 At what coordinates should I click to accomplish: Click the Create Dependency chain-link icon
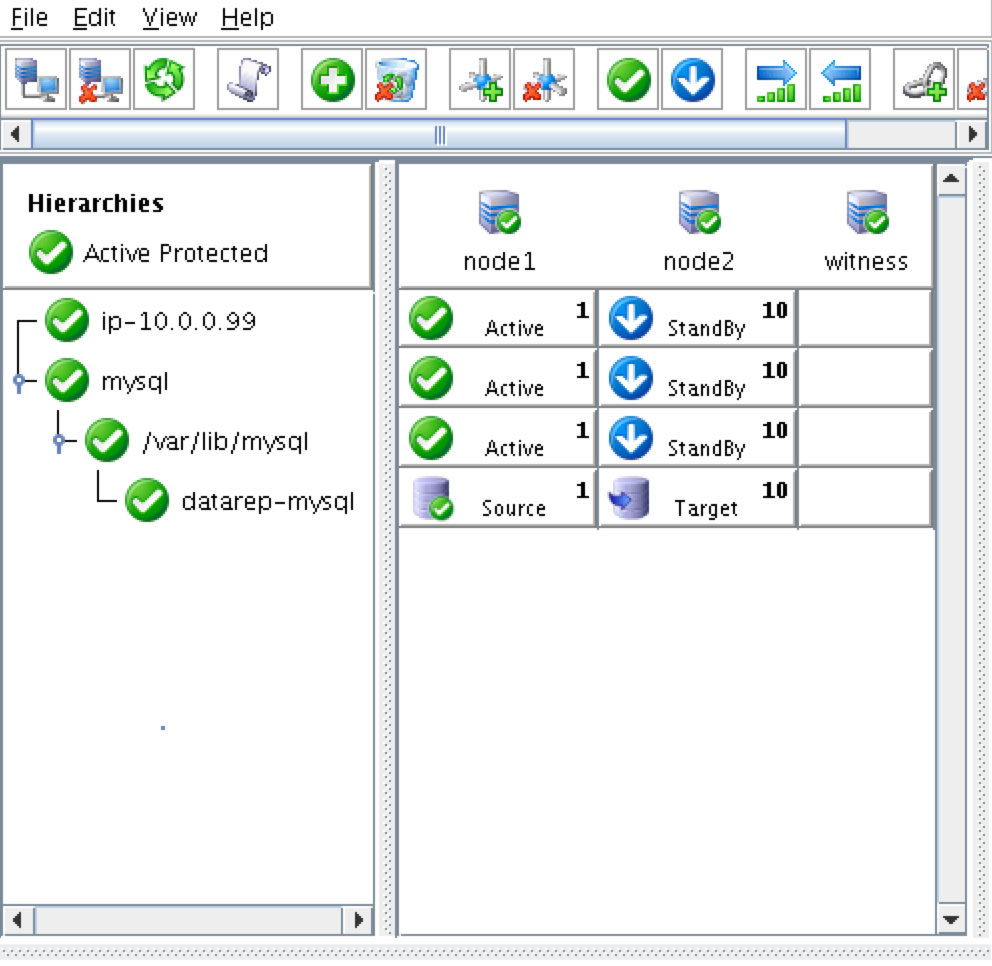(x=924, y=80)
